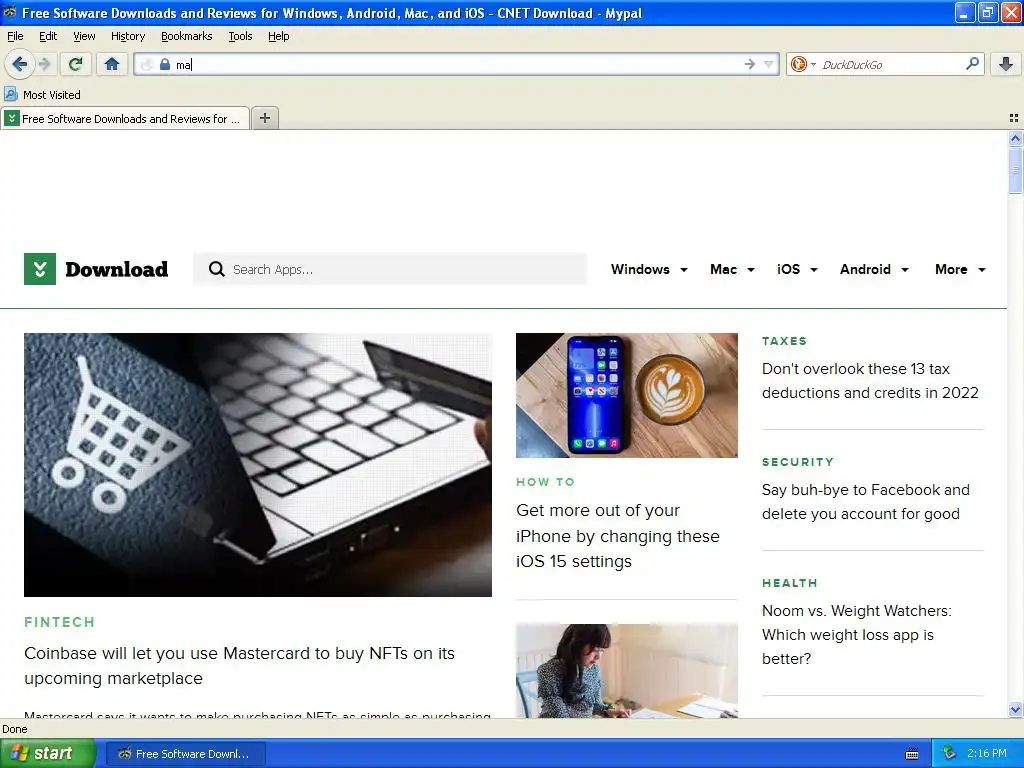The image size is (1024, 768).
Task: Open the Tools menu
Action: coord(240,36)
